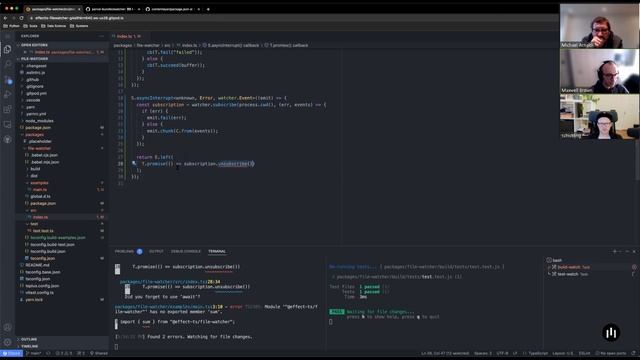Viewport: 640px width, 360px height.
Task: Switch to the Output panel tab
Action: (156, 251)
